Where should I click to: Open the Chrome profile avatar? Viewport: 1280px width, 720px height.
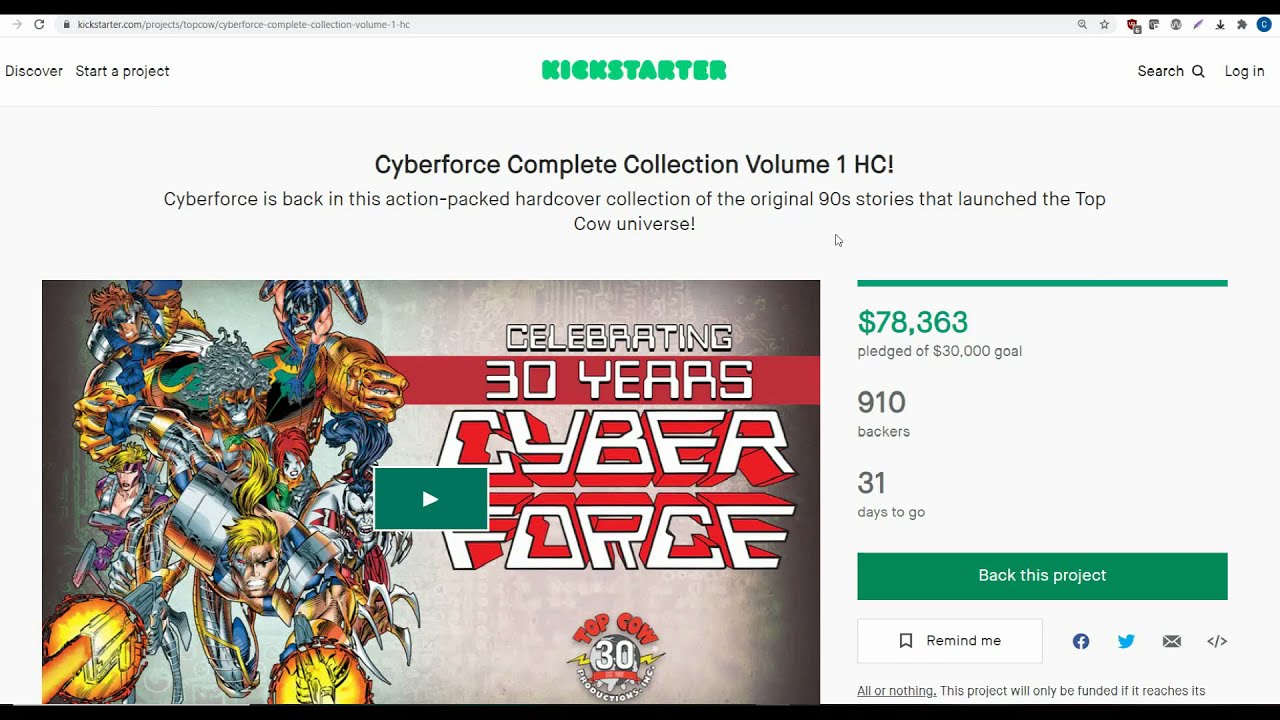1264,24
